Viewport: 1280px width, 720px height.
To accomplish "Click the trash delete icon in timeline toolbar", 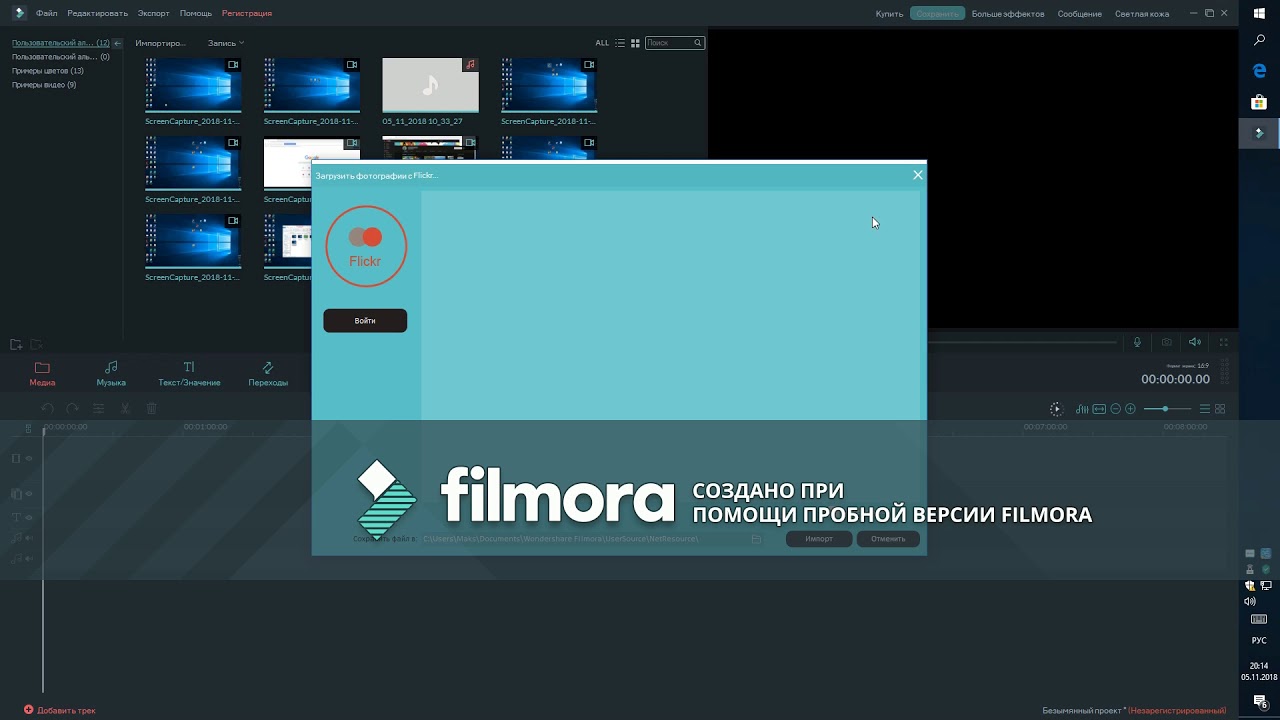I will pyautogui.click(x=152, y=409).
